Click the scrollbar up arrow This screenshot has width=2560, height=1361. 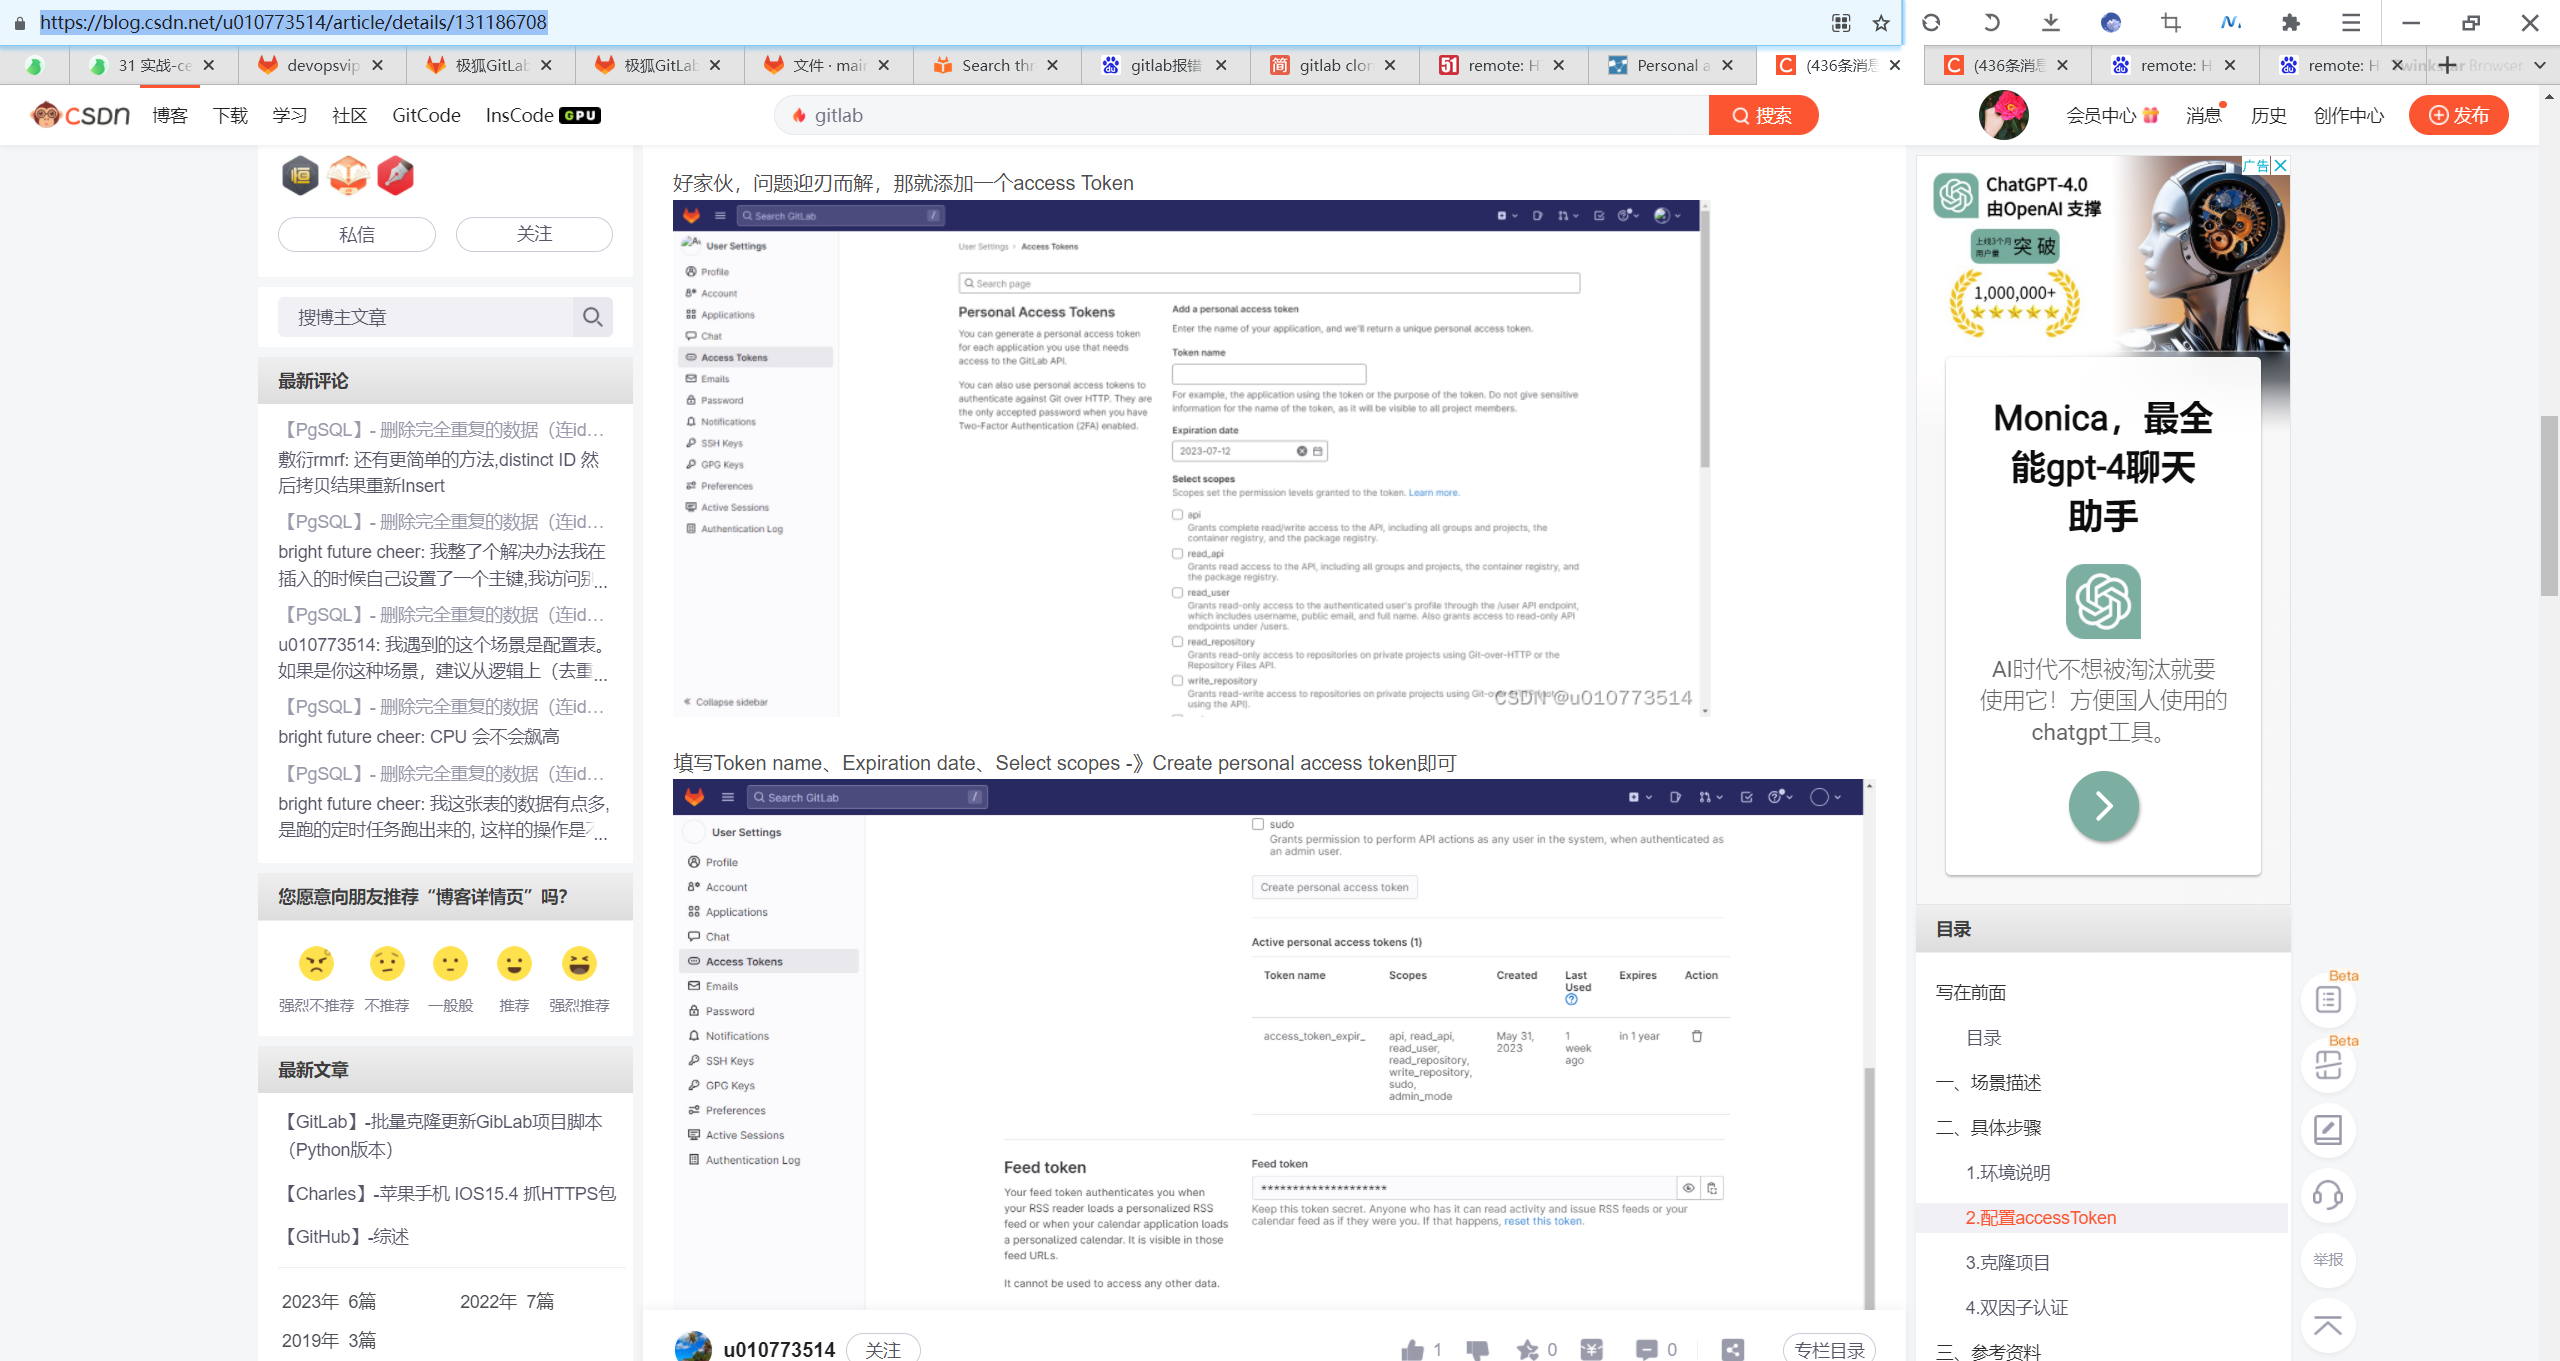pyautogui.click(x=2549, y=97)
